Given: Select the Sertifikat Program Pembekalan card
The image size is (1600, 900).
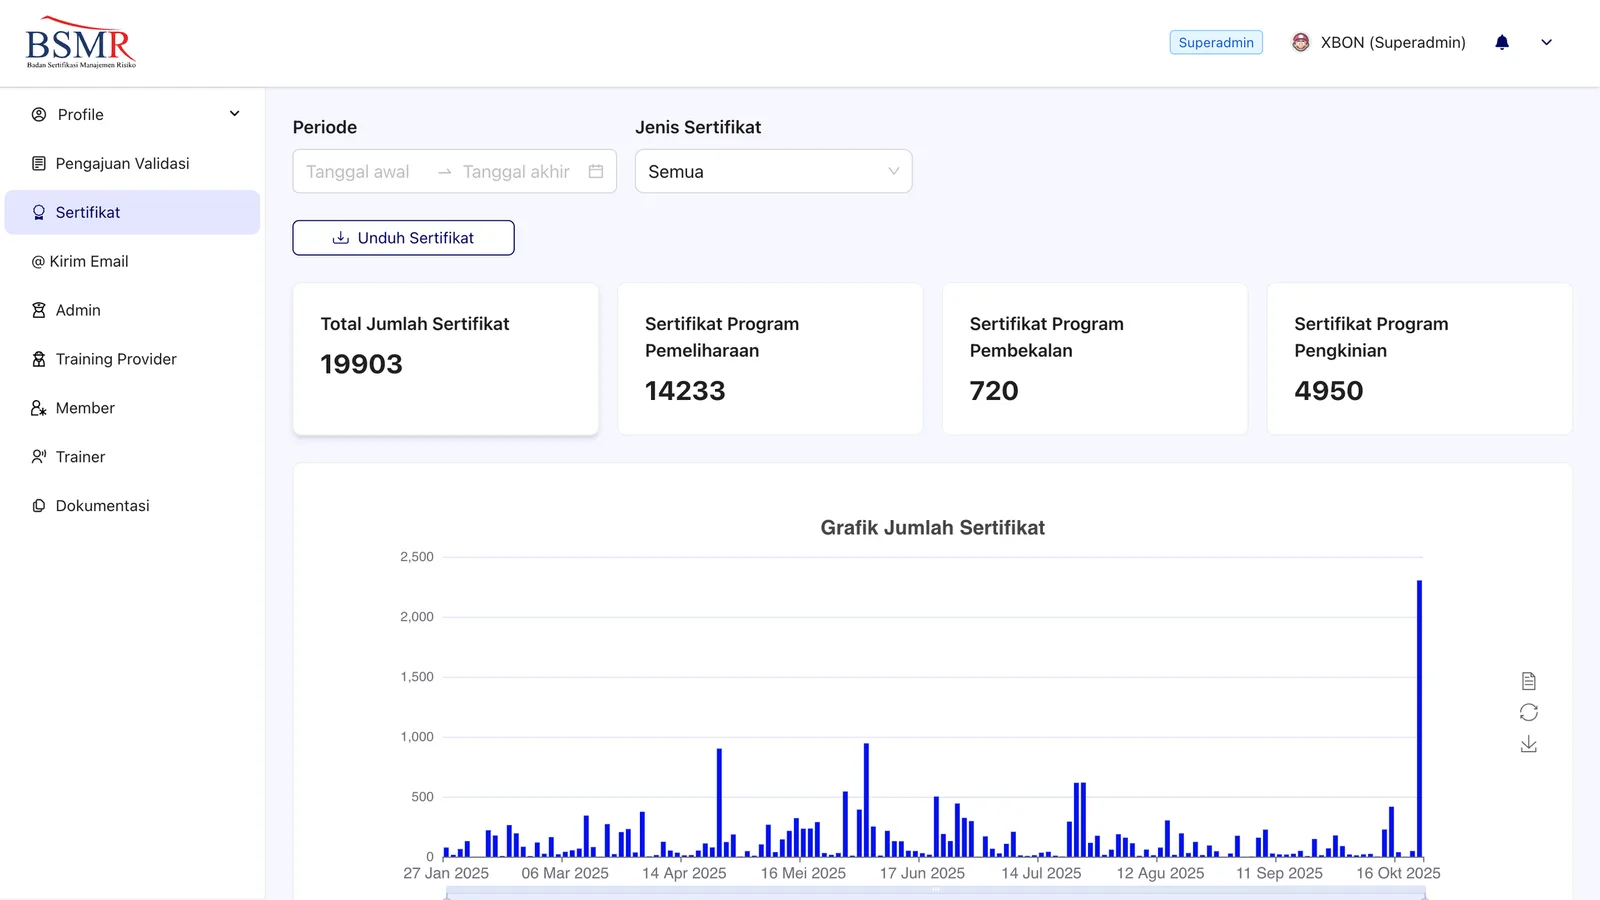Looking at the screenshot, I should [1095, 359].
